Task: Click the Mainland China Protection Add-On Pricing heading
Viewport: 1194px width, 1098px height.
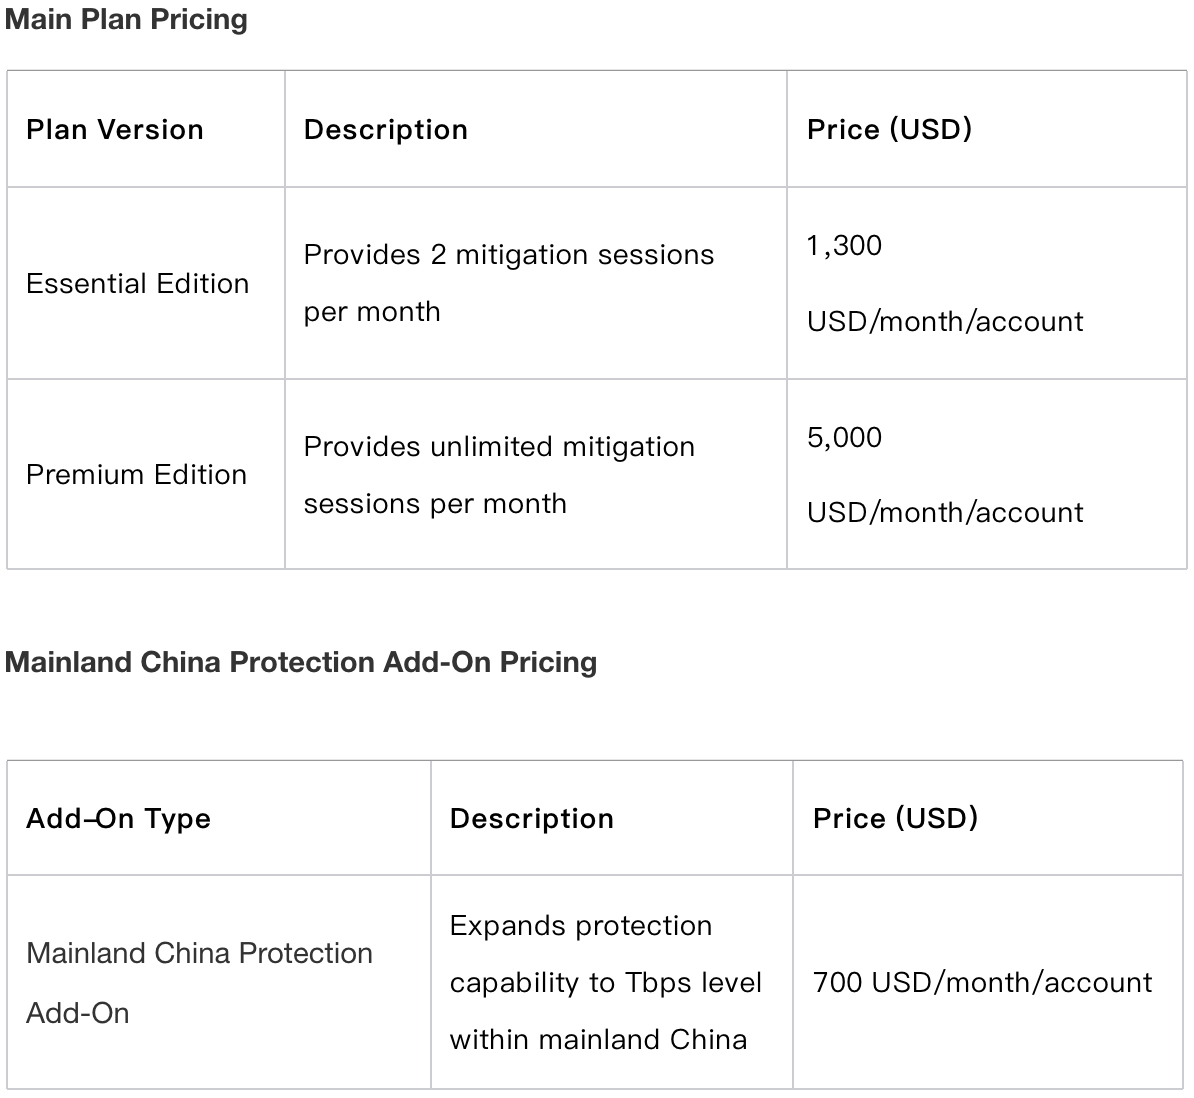Action: click(301, 662)
